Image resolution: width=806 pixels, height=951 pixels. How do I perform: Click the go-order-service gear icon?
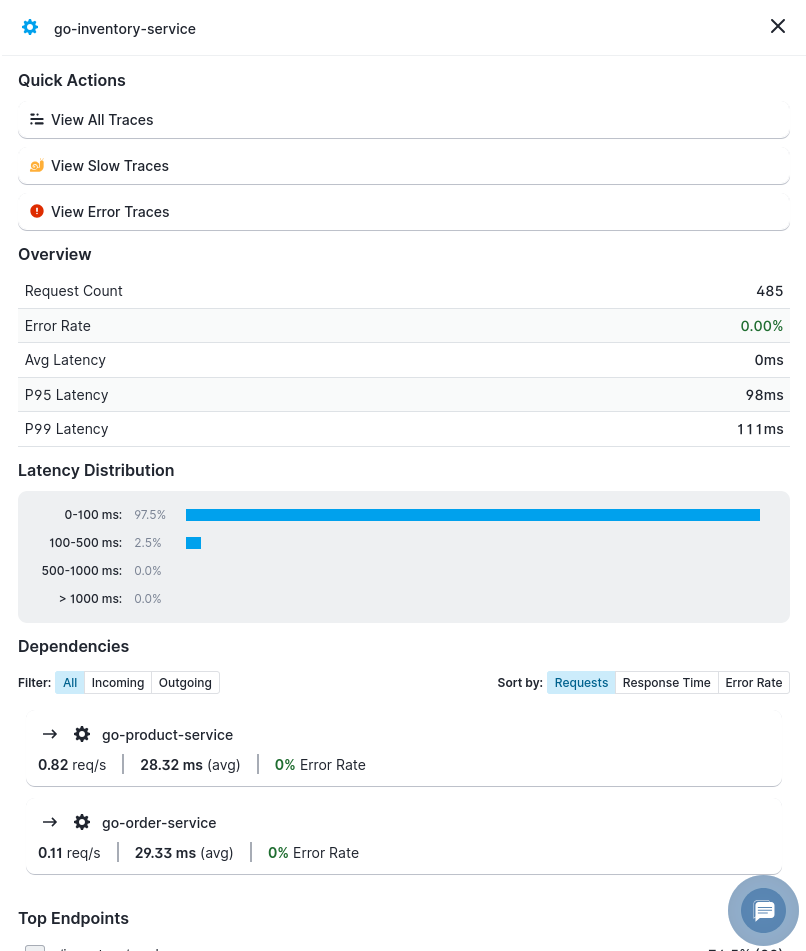tap(82, 822)
